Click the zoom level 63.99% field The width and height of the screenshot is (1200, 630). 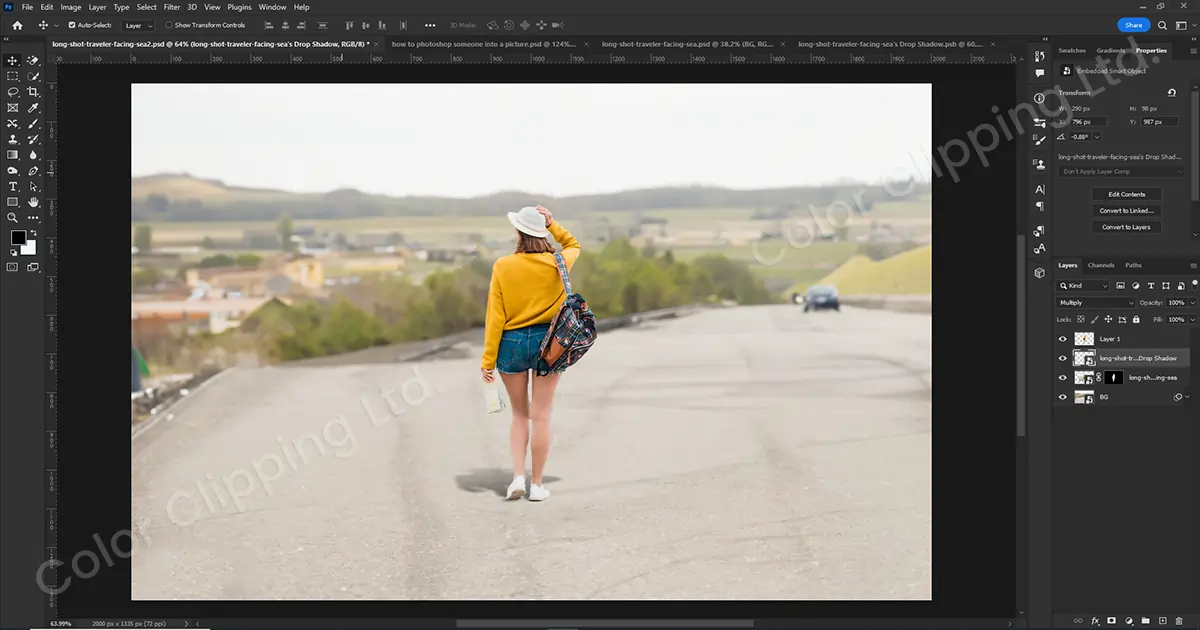coord(62,623)
